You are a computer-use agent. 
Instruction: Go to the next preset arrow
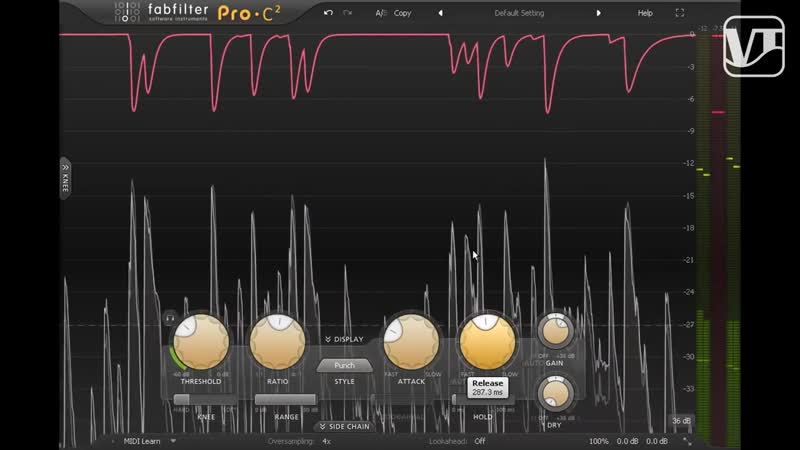(x=599, y=13)
